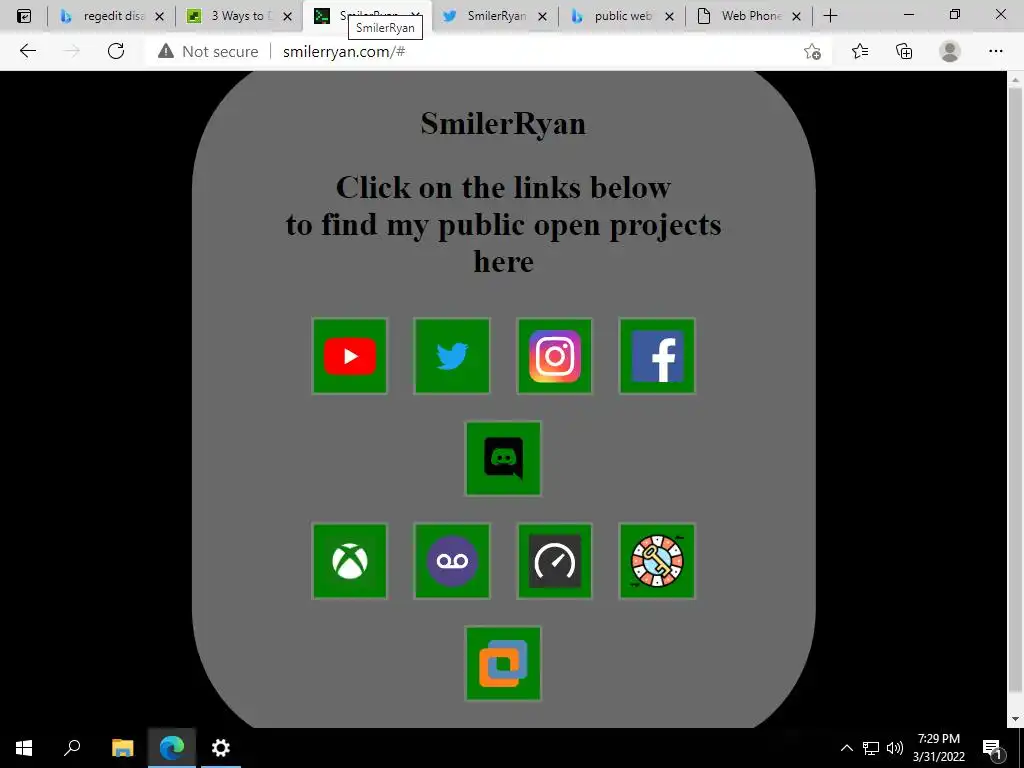Click the address bar URL smilerryan.com
Image resolution: width=1024 pixels, height=768 pixels.
[x=344, y=52]
